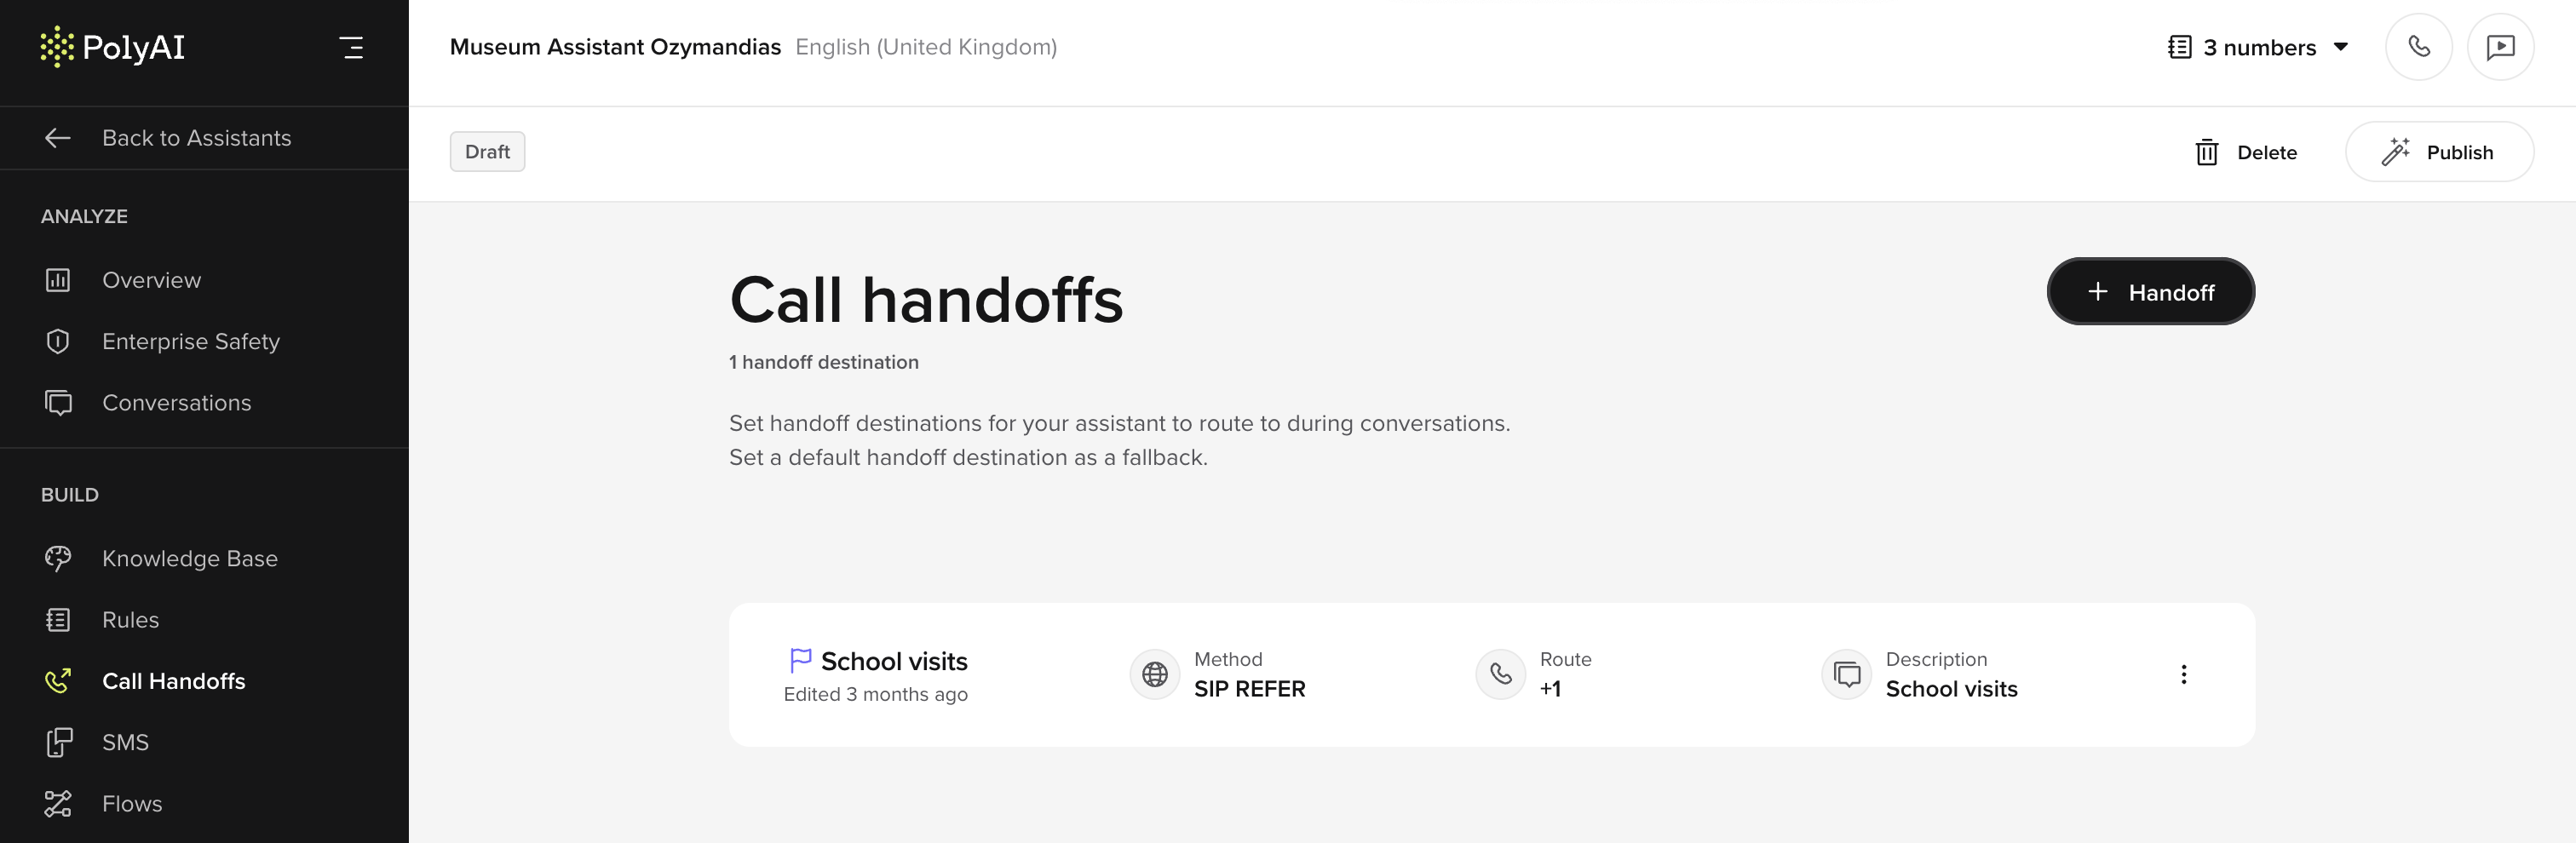Viewport: 2576px width, 843px height.
Task: Navigate to Conversations
Action: [x=176, y=402]
